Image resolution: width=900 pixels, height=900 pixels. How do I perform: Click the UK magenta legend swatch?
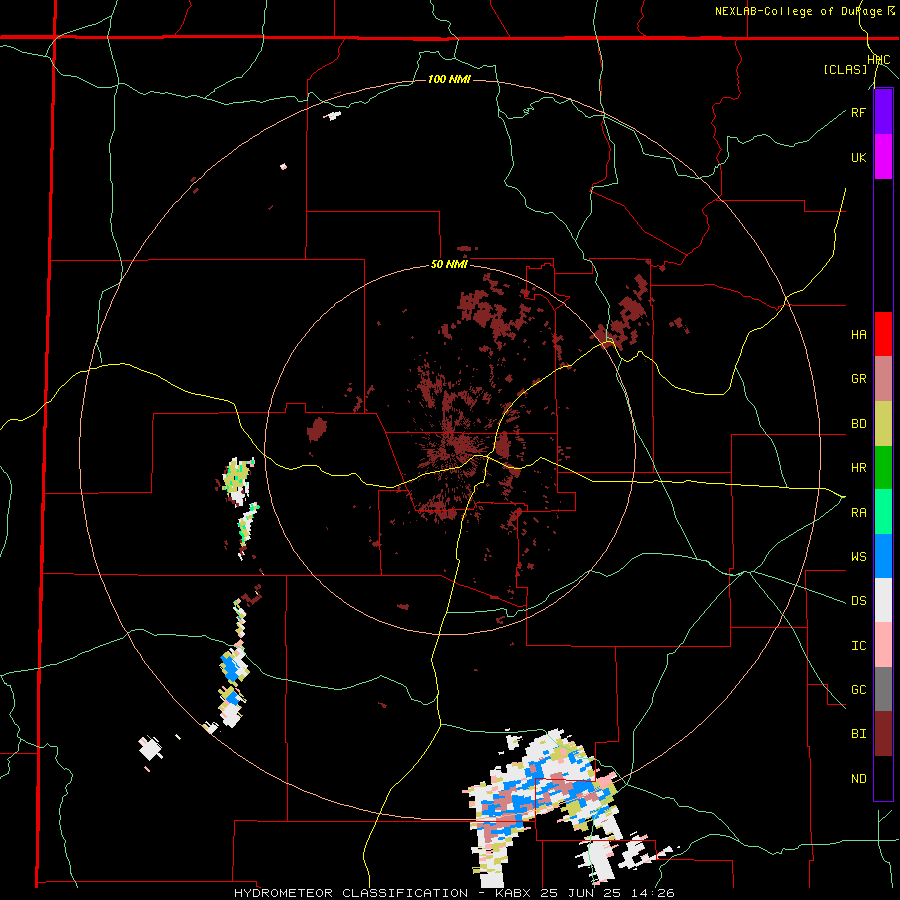click(883, 157)
